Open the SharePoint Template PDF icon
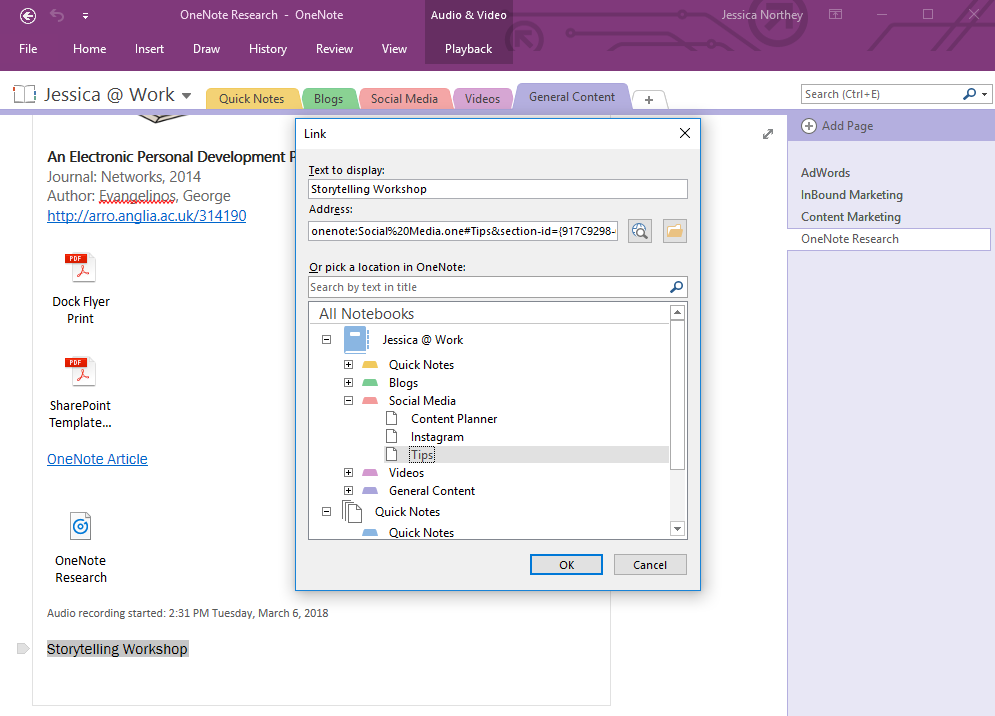 (x=80, y=371)
